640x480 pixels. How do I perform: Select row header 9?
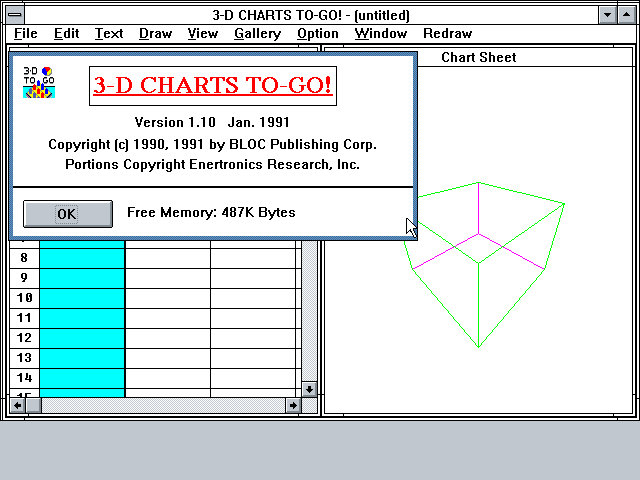(24, 278)
